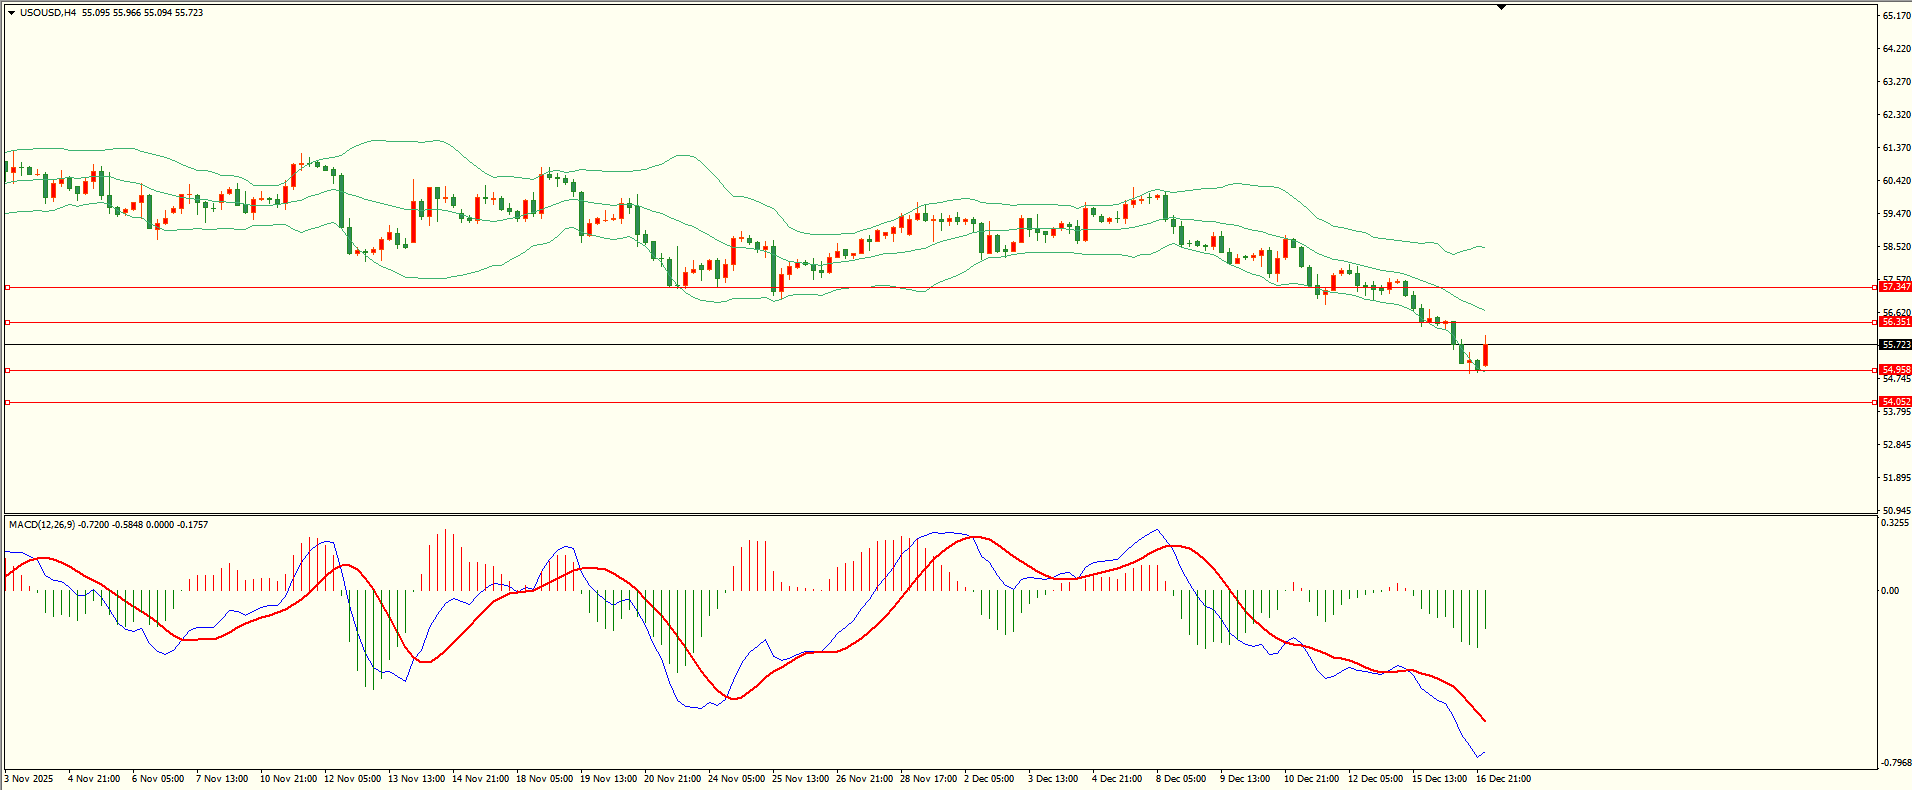Select left handle of 54.052 horizontal line

pyautogui.click(x=8, y=402)
